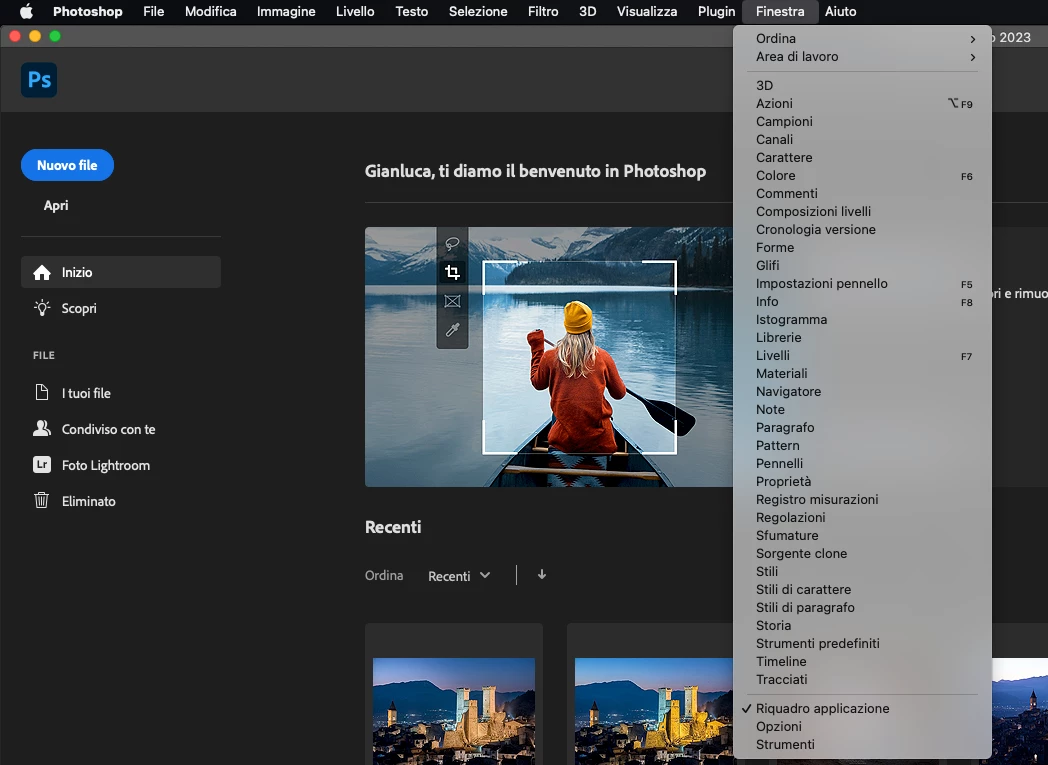
Task: Open the Plugin menu
Action: coord(716,11)
